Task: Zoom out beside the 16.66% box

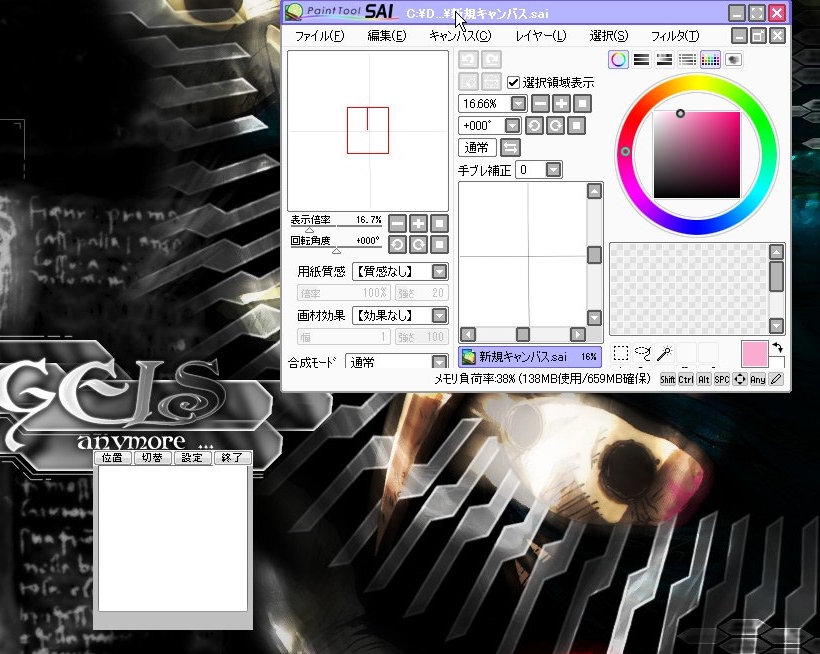Action: click(541, 104)
